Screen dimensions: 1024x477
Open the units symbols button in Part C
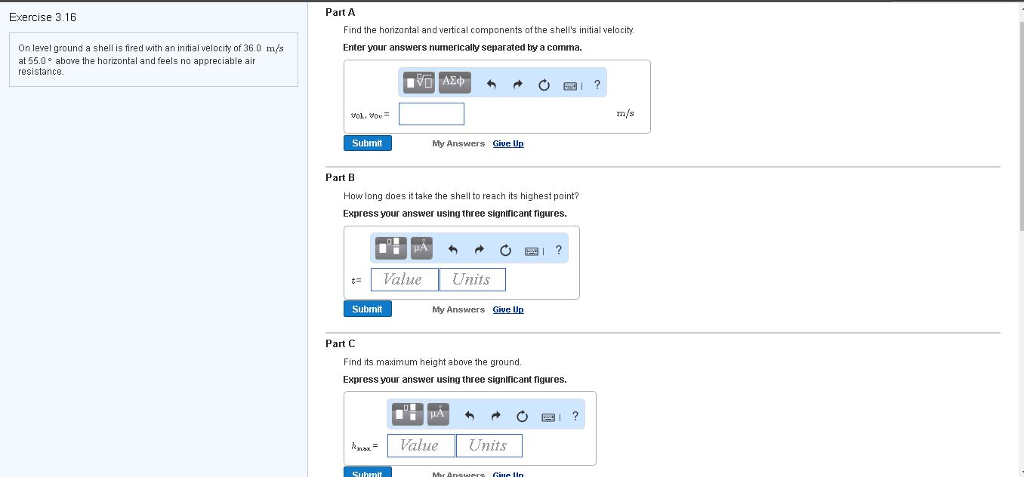click(438, 414)
